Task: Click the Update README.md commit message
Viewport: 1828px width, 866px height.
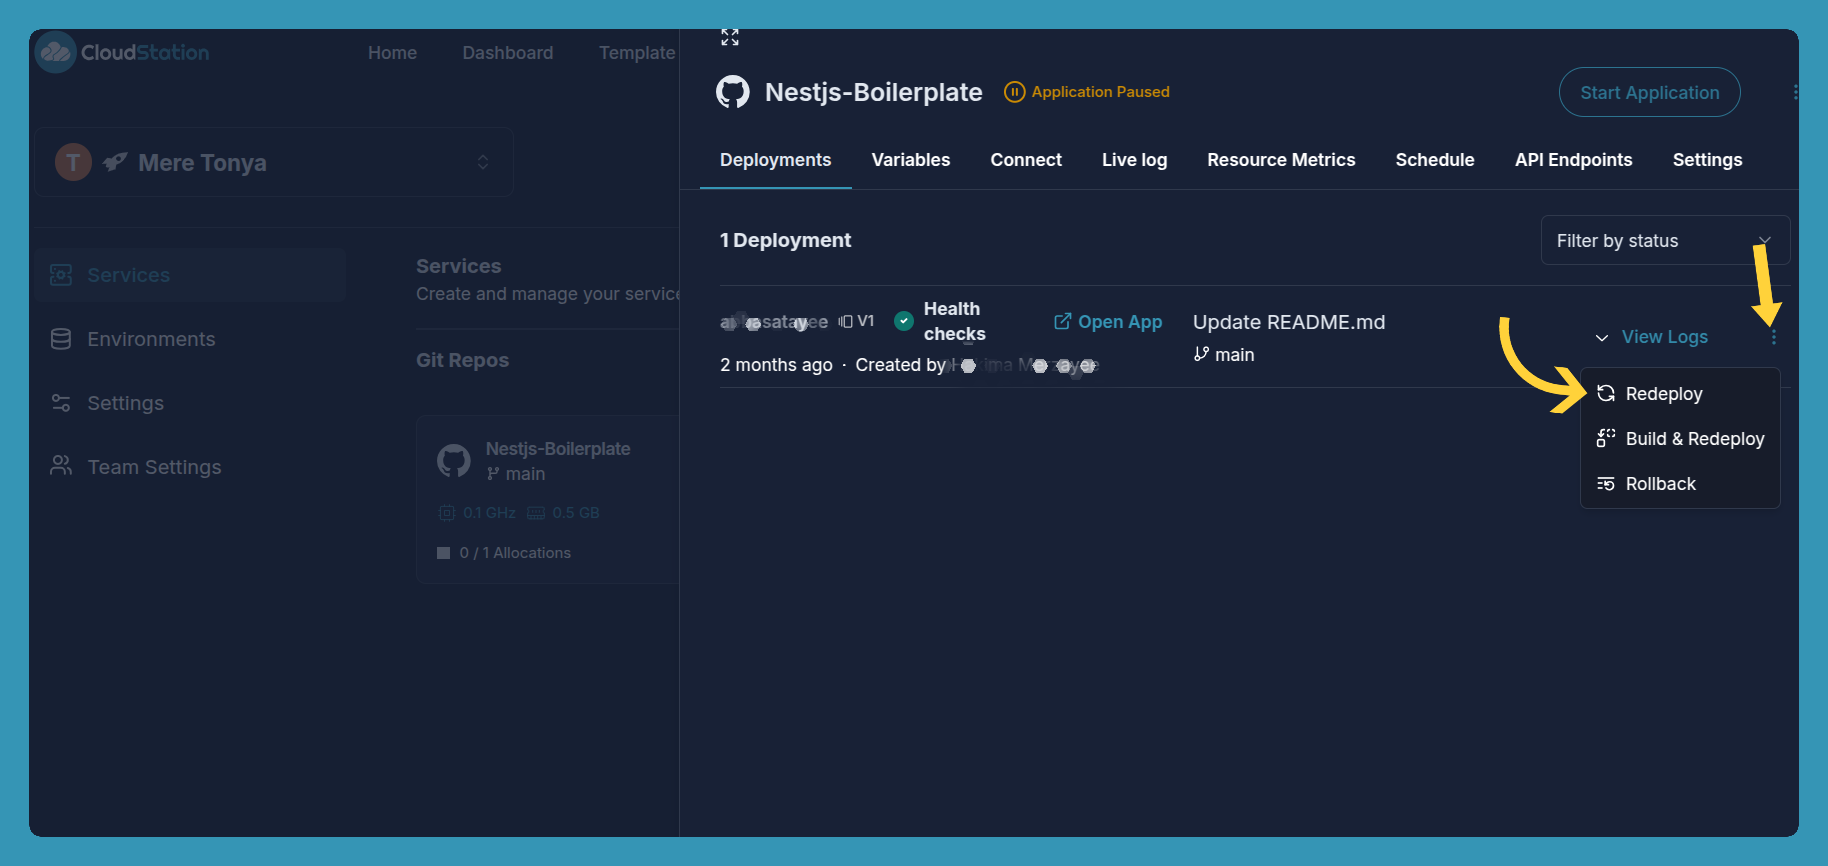Action: click(1289, 322)
